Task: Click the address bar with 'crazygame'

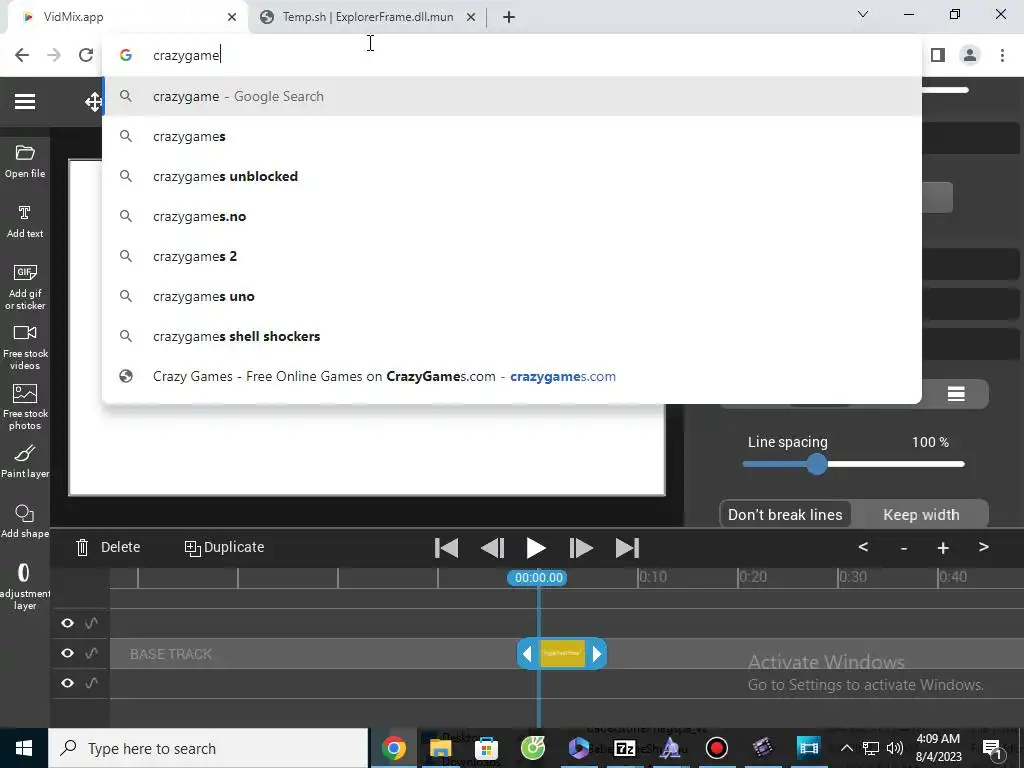Action: pos(512,55)
